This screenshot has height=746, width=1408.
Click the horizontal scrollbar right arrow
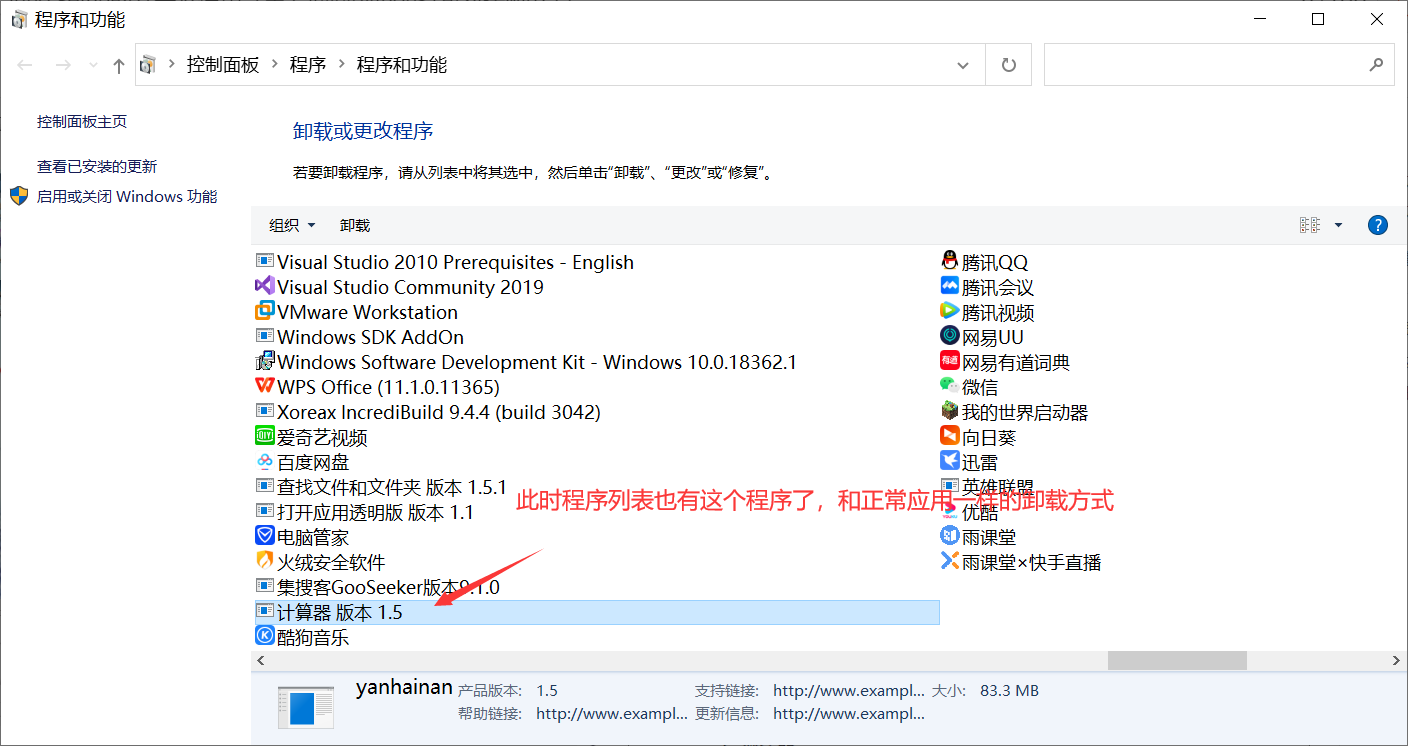1398,661
